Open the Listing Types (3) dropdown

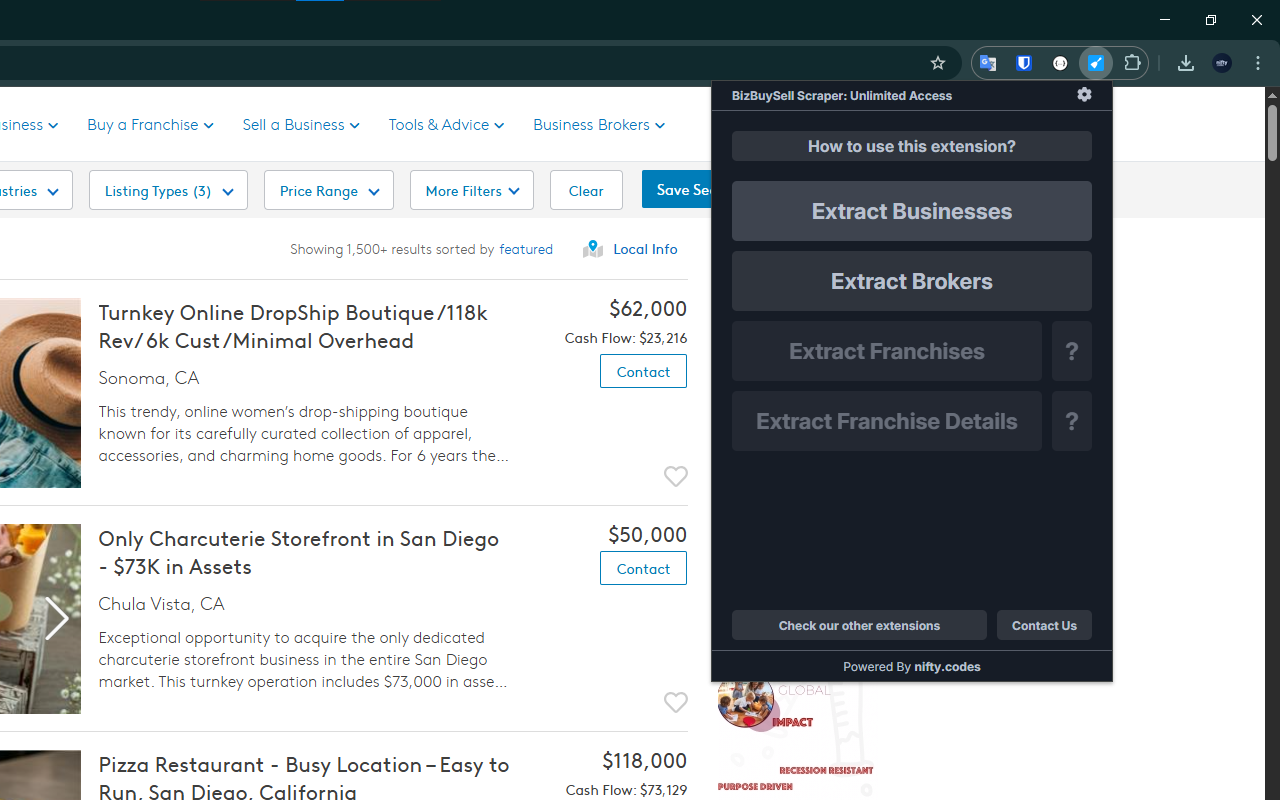coord(168,190)
